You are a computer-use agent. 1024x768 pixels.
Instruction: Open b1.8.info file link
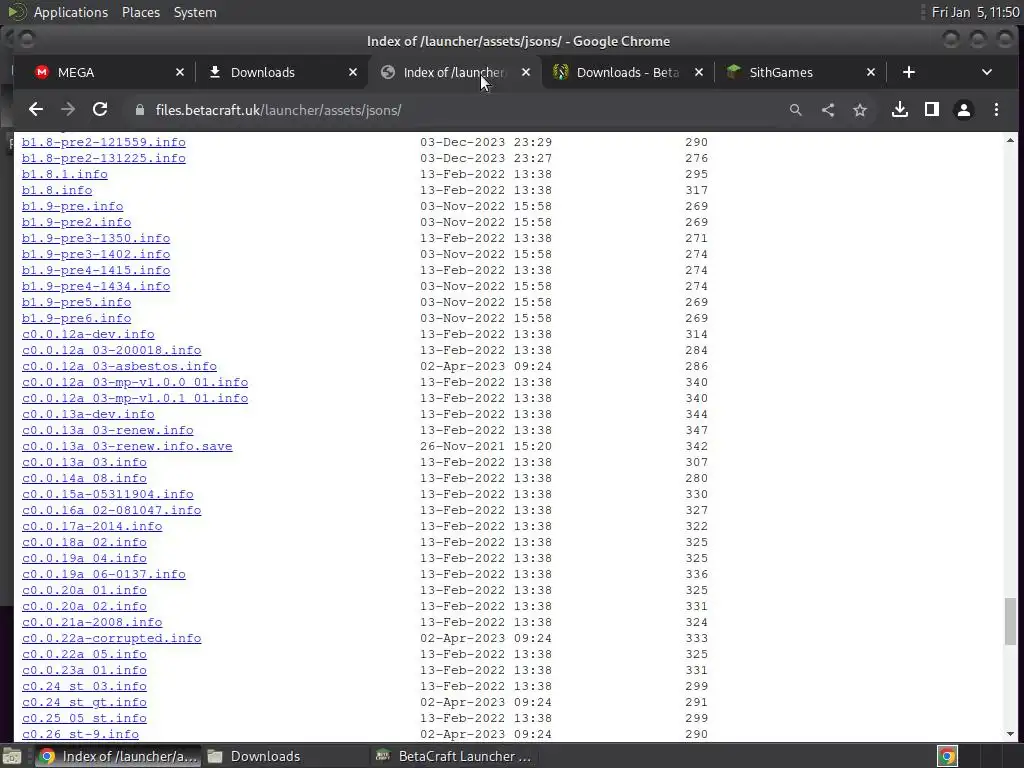click(x=57, y=190)
